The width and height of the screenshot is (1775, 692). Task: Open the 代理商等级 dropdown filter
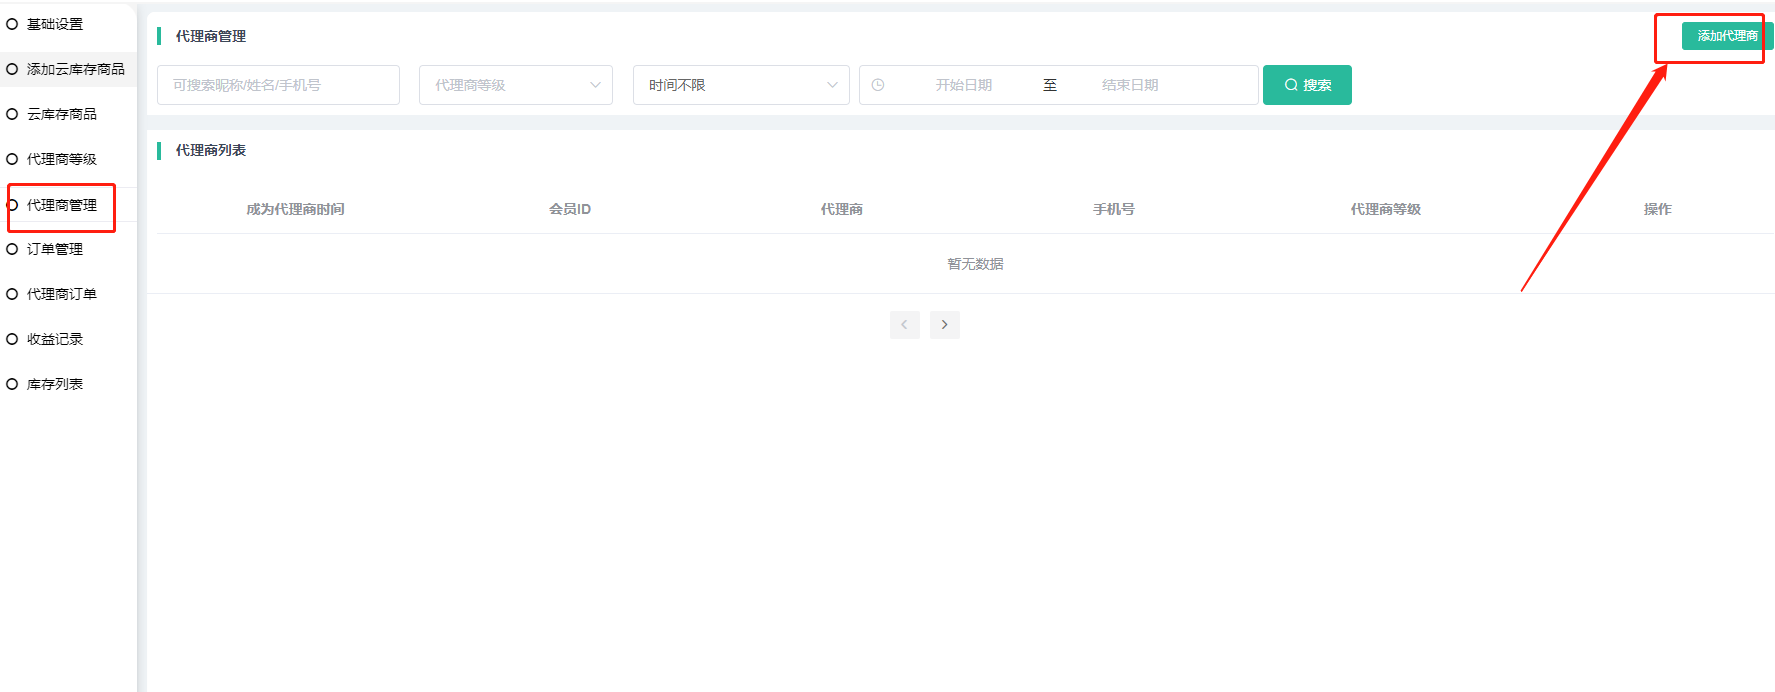(515, 85)
